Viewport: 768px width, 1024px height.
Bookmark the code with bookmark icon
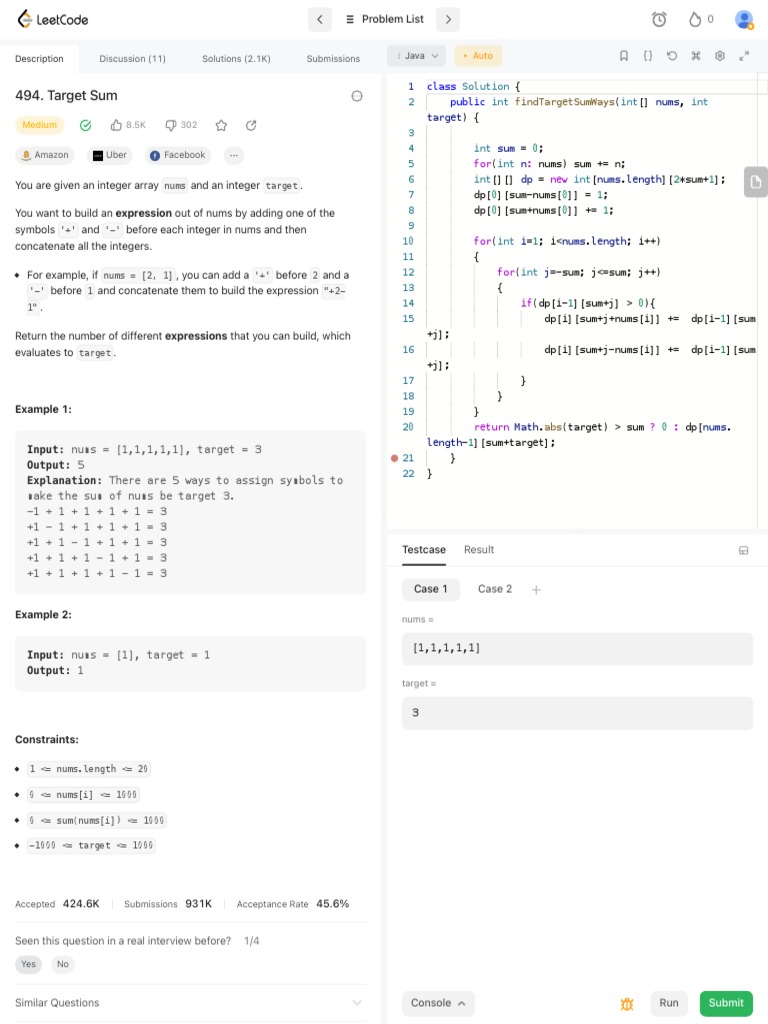tap(624, 56)
